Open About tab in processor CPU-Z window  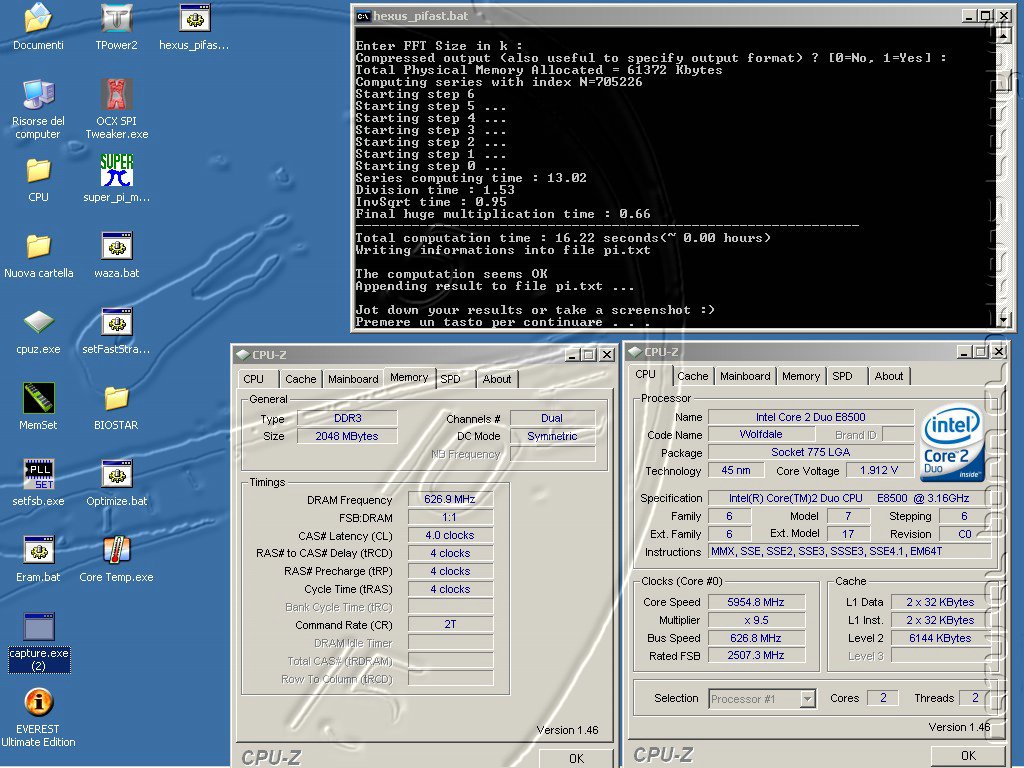click(x=889, y=376)
